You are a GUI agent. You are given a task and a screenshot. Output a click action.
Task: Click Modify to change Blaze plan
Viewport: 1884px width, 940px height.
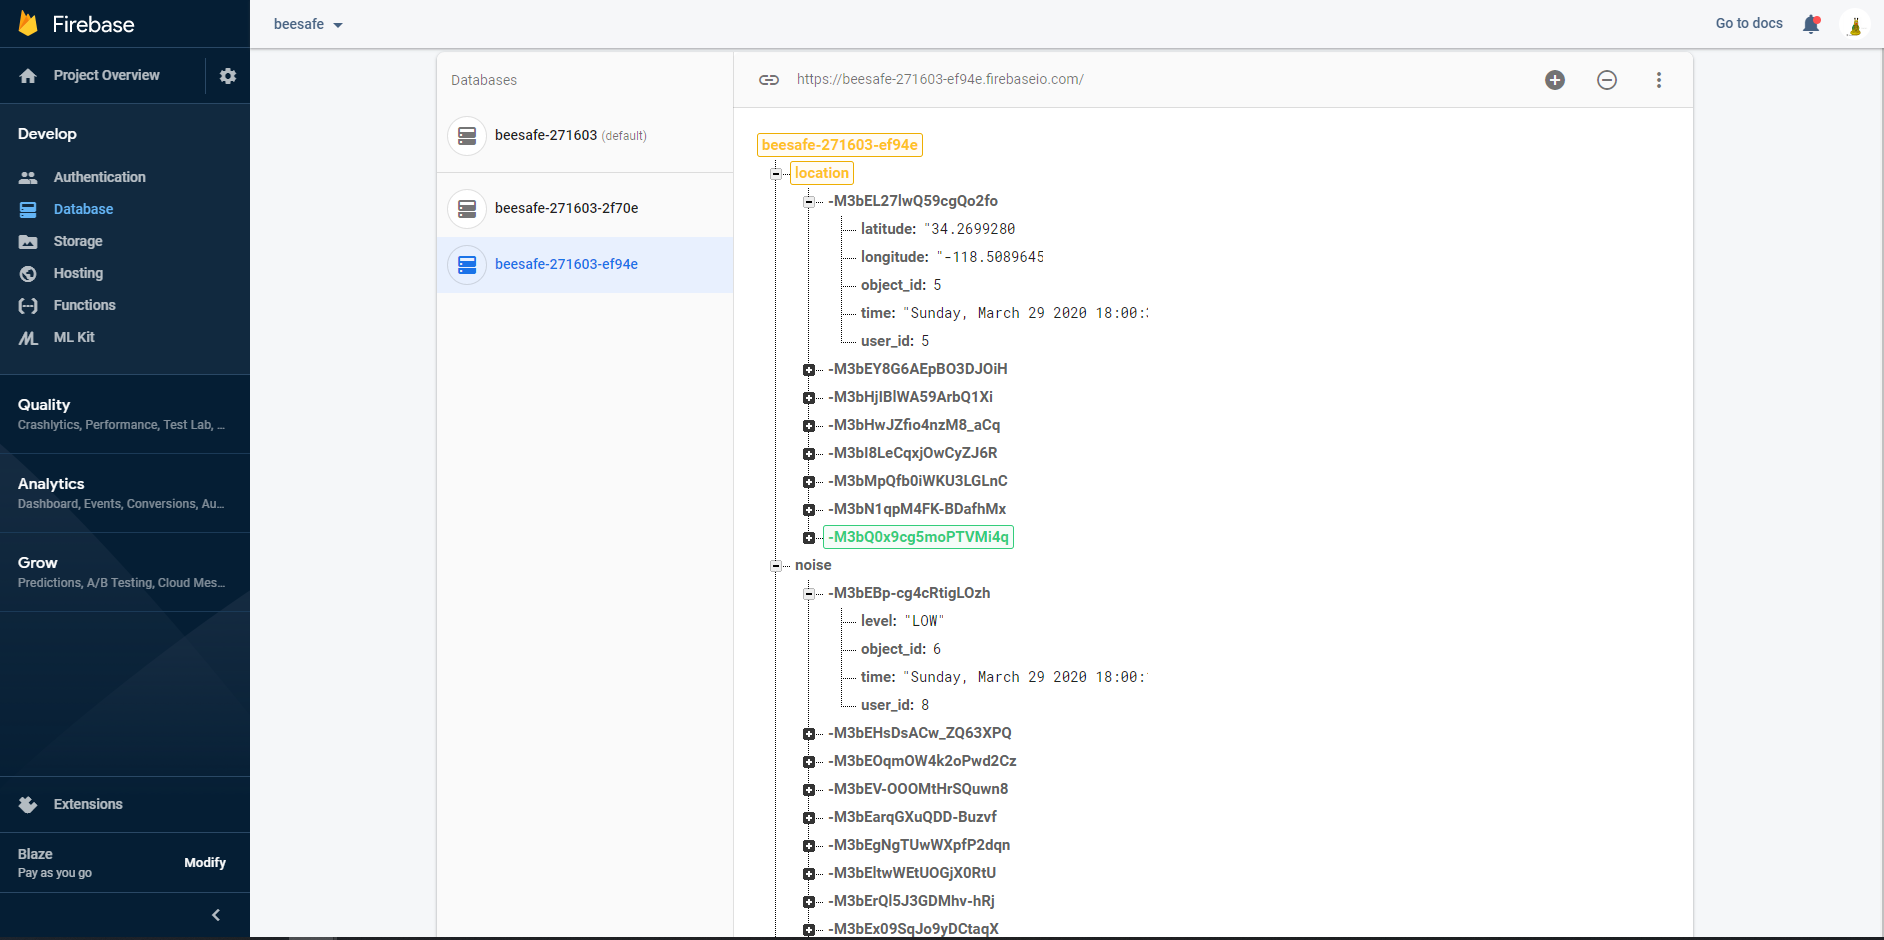(205, 862)
